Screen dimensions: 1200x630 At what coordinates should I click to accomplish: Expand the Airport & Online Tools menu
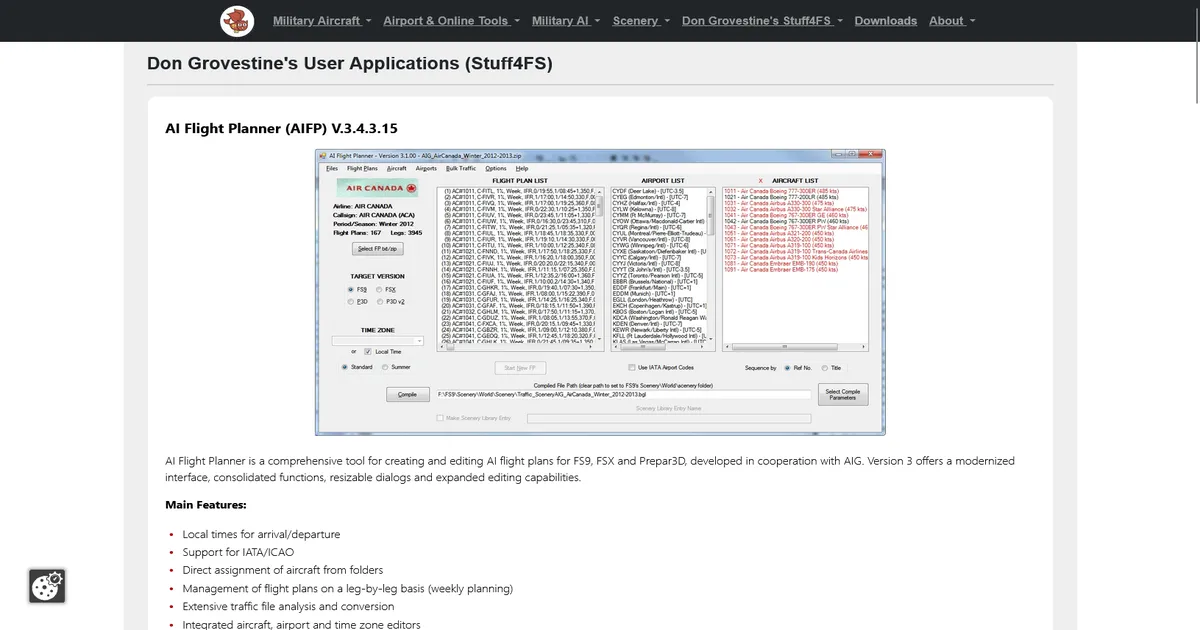tap(451, 21)
